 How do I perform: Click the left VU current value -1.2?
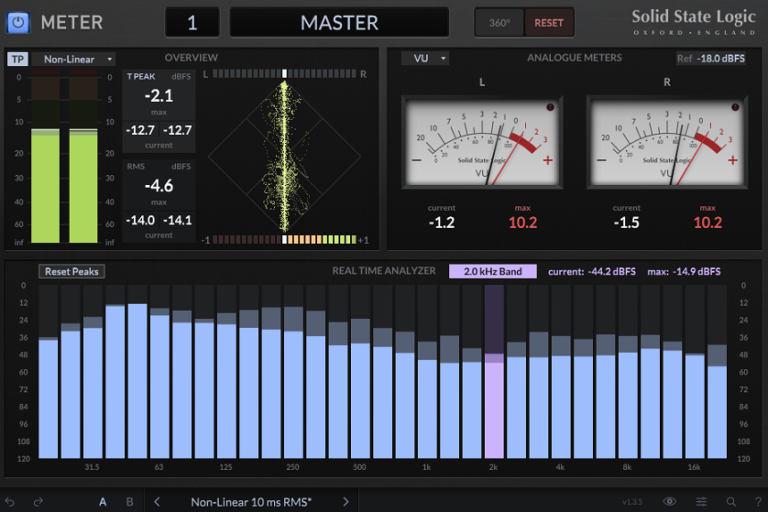point(441,222)
